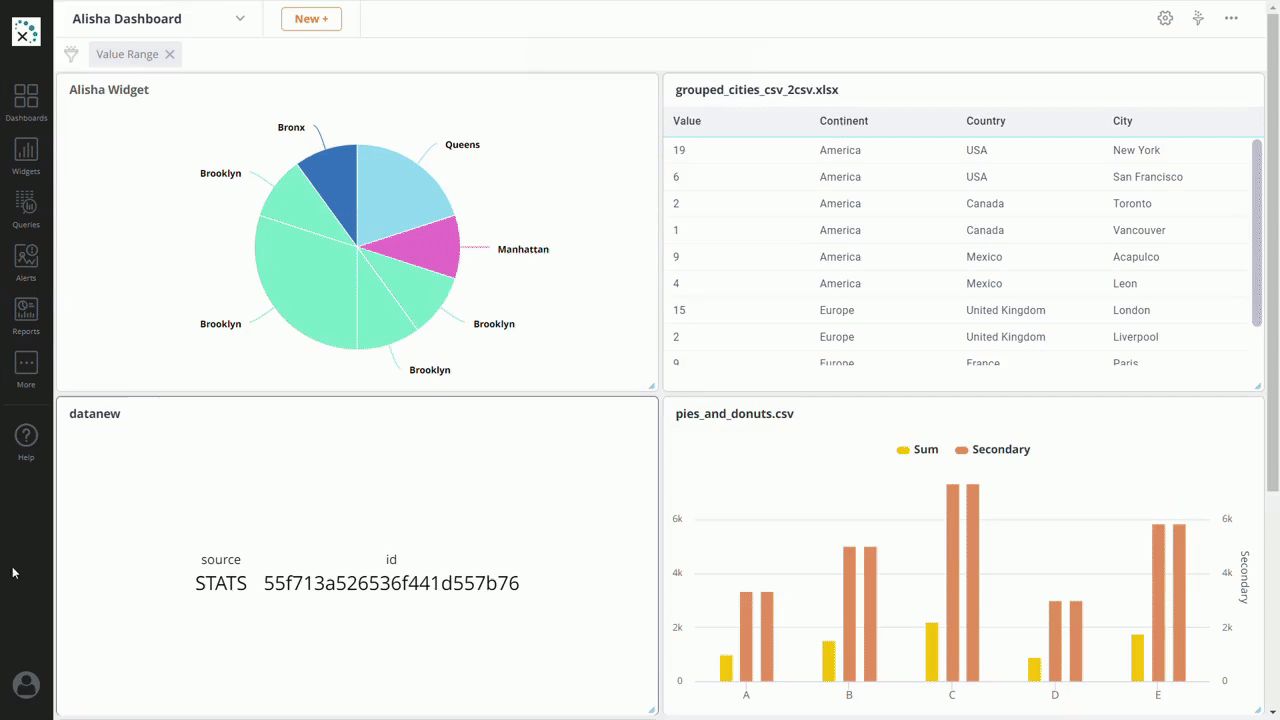
Task: Open Help from the sidebar
Action: (26, 437)
